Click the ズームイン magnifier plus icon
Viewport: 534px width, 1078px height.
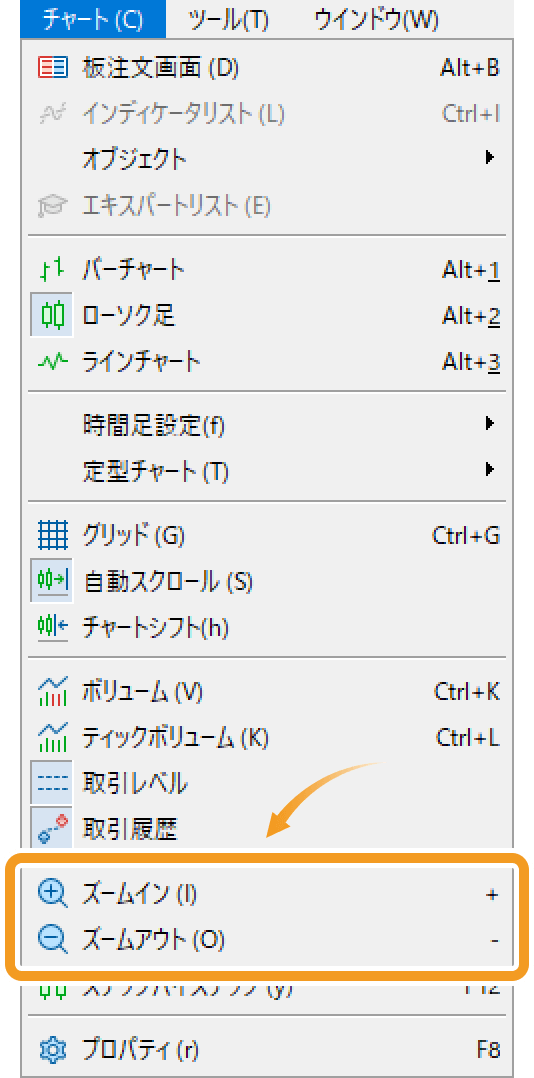pos(52,894)
